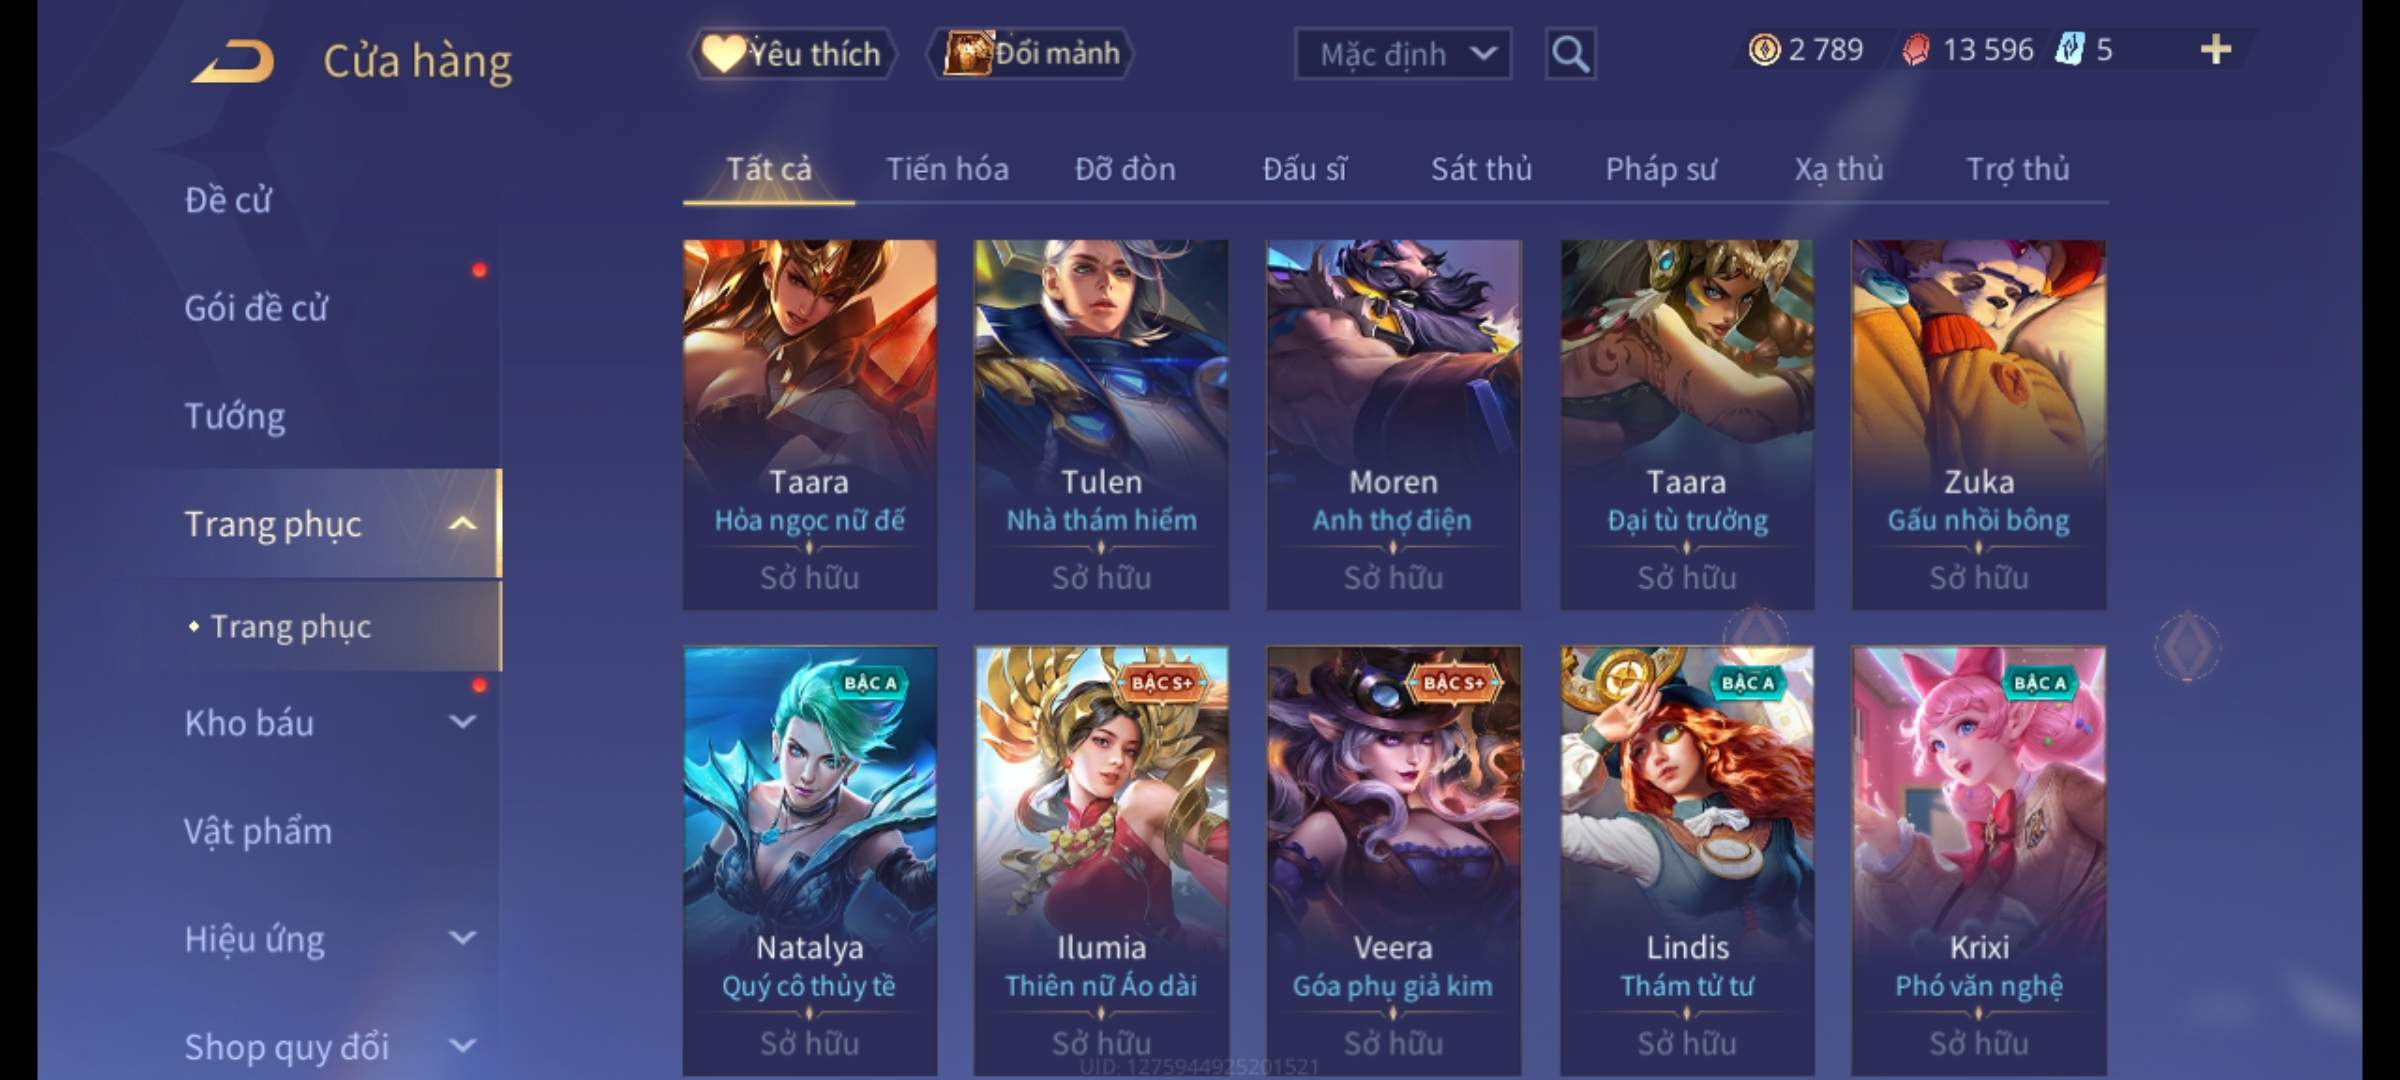
Task: Switch to the Tiến hóa tab
Action: (947, 169)
